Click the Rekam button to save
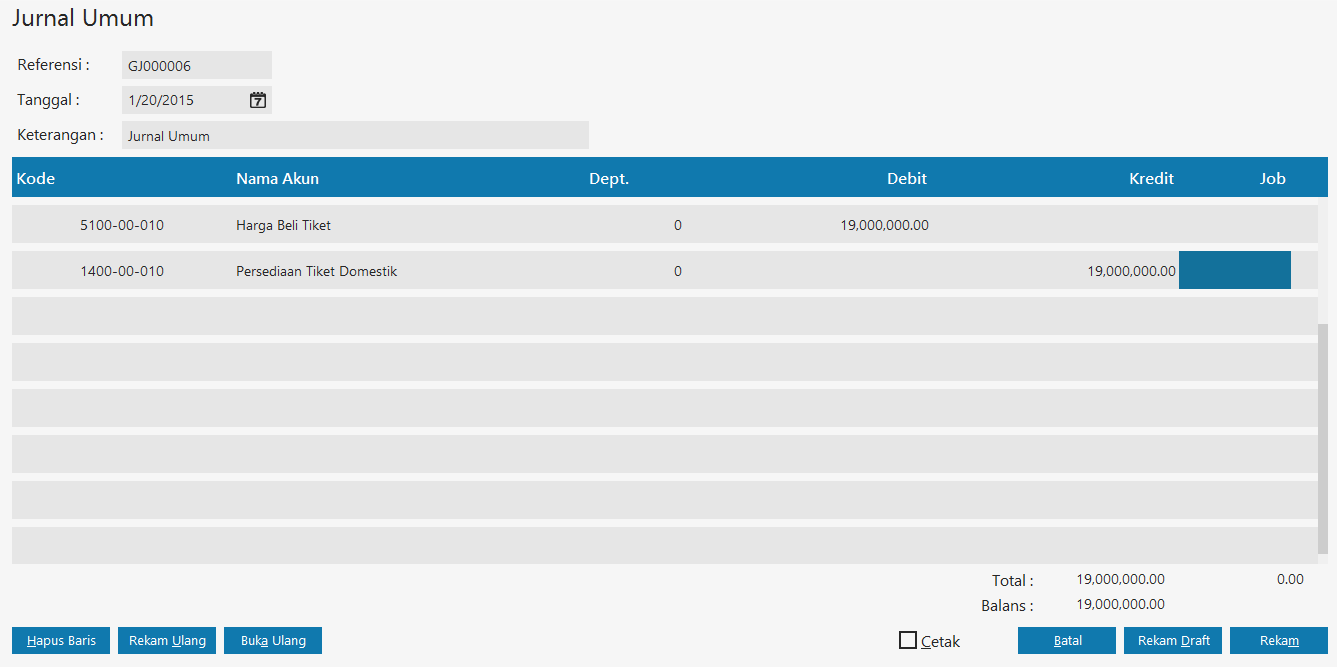 (x=1279, y=640)
